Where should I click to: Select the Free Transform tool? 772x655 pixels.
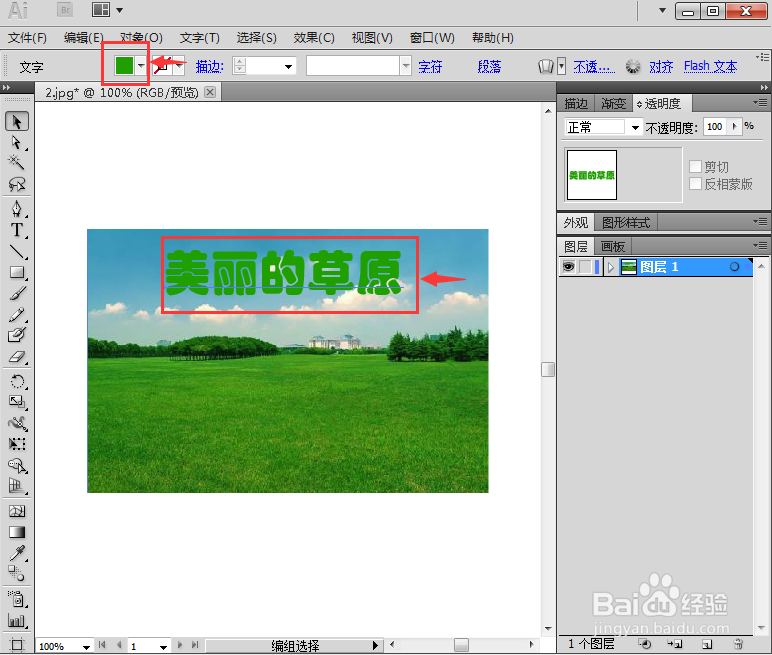(17, 444)
